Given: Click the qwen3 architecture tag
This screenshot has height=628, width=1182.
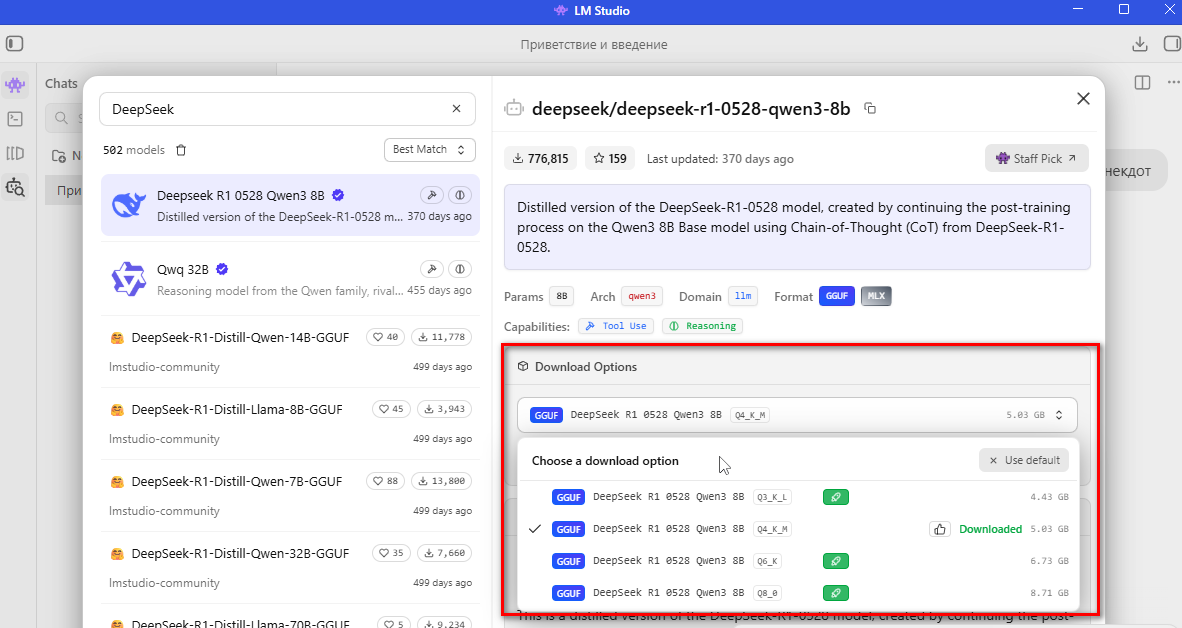Looking at the screenshot, I should [642, 296].
